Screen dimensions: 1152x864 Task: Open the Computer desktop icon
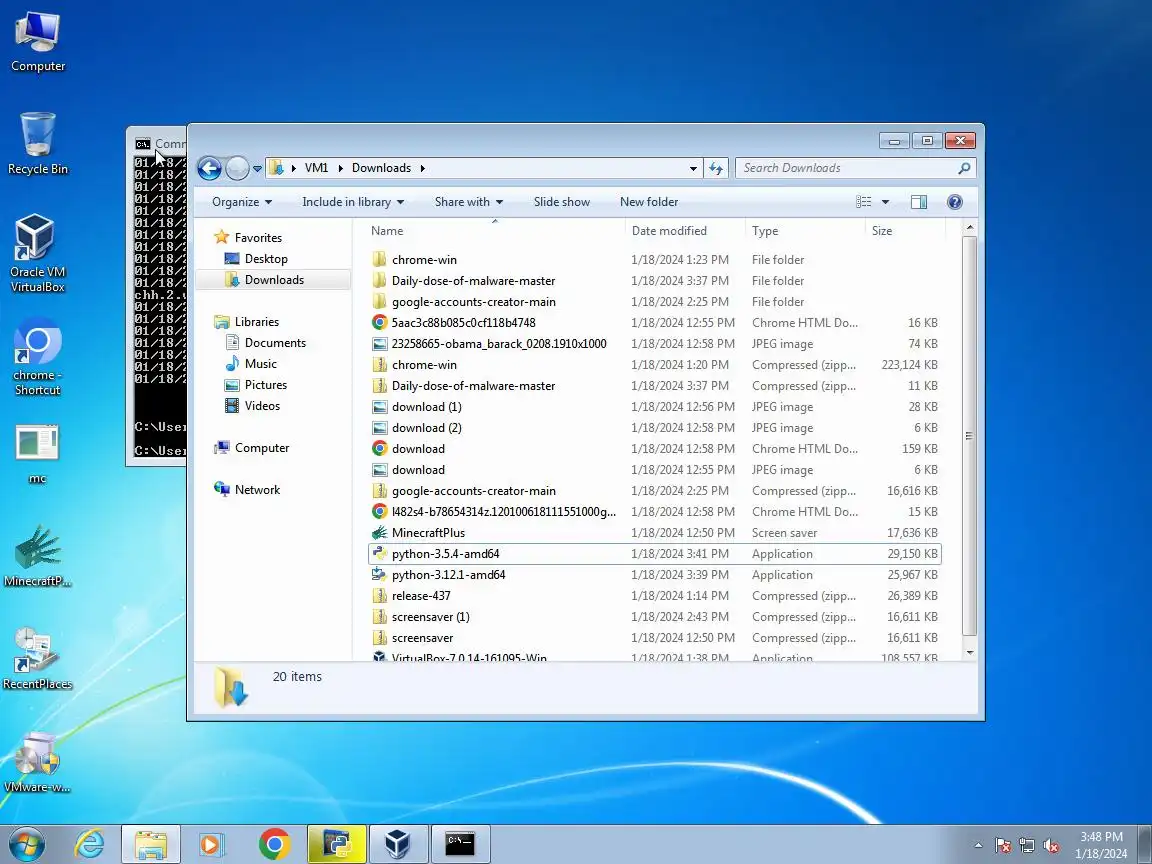tap(37, 43)
